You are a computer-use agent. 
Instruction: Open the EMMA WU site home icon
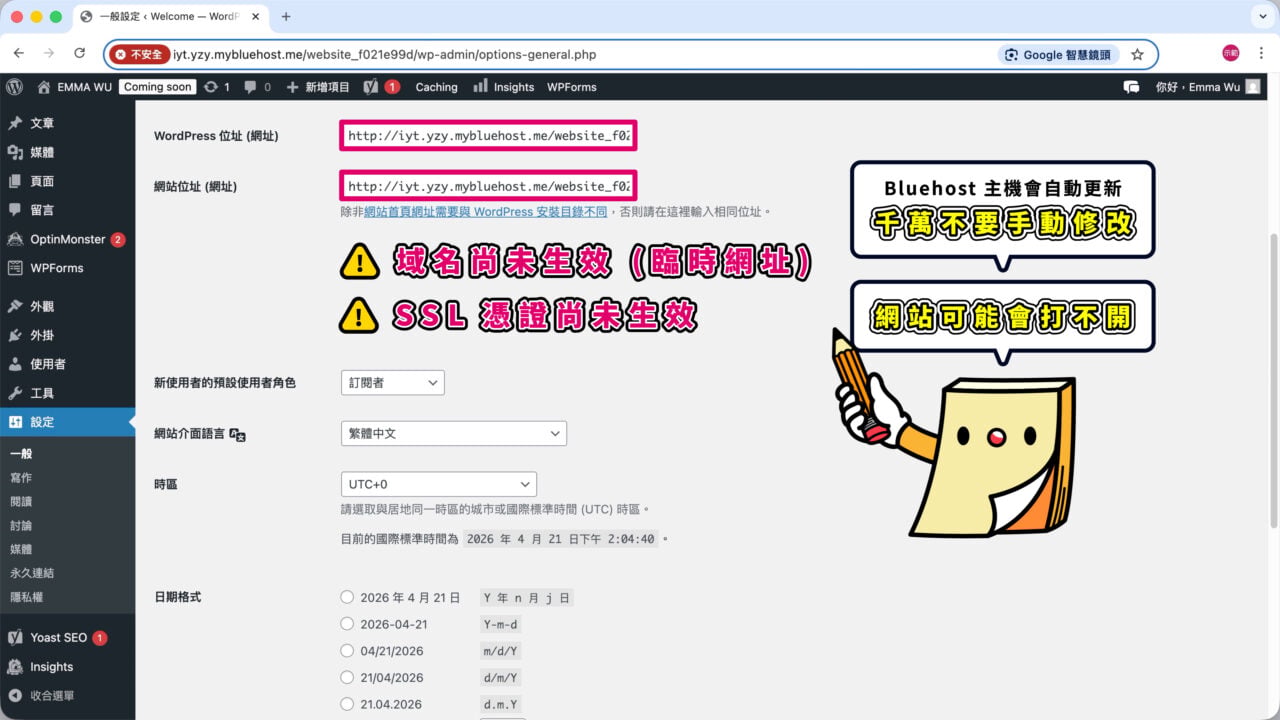[x=44, y=87]
